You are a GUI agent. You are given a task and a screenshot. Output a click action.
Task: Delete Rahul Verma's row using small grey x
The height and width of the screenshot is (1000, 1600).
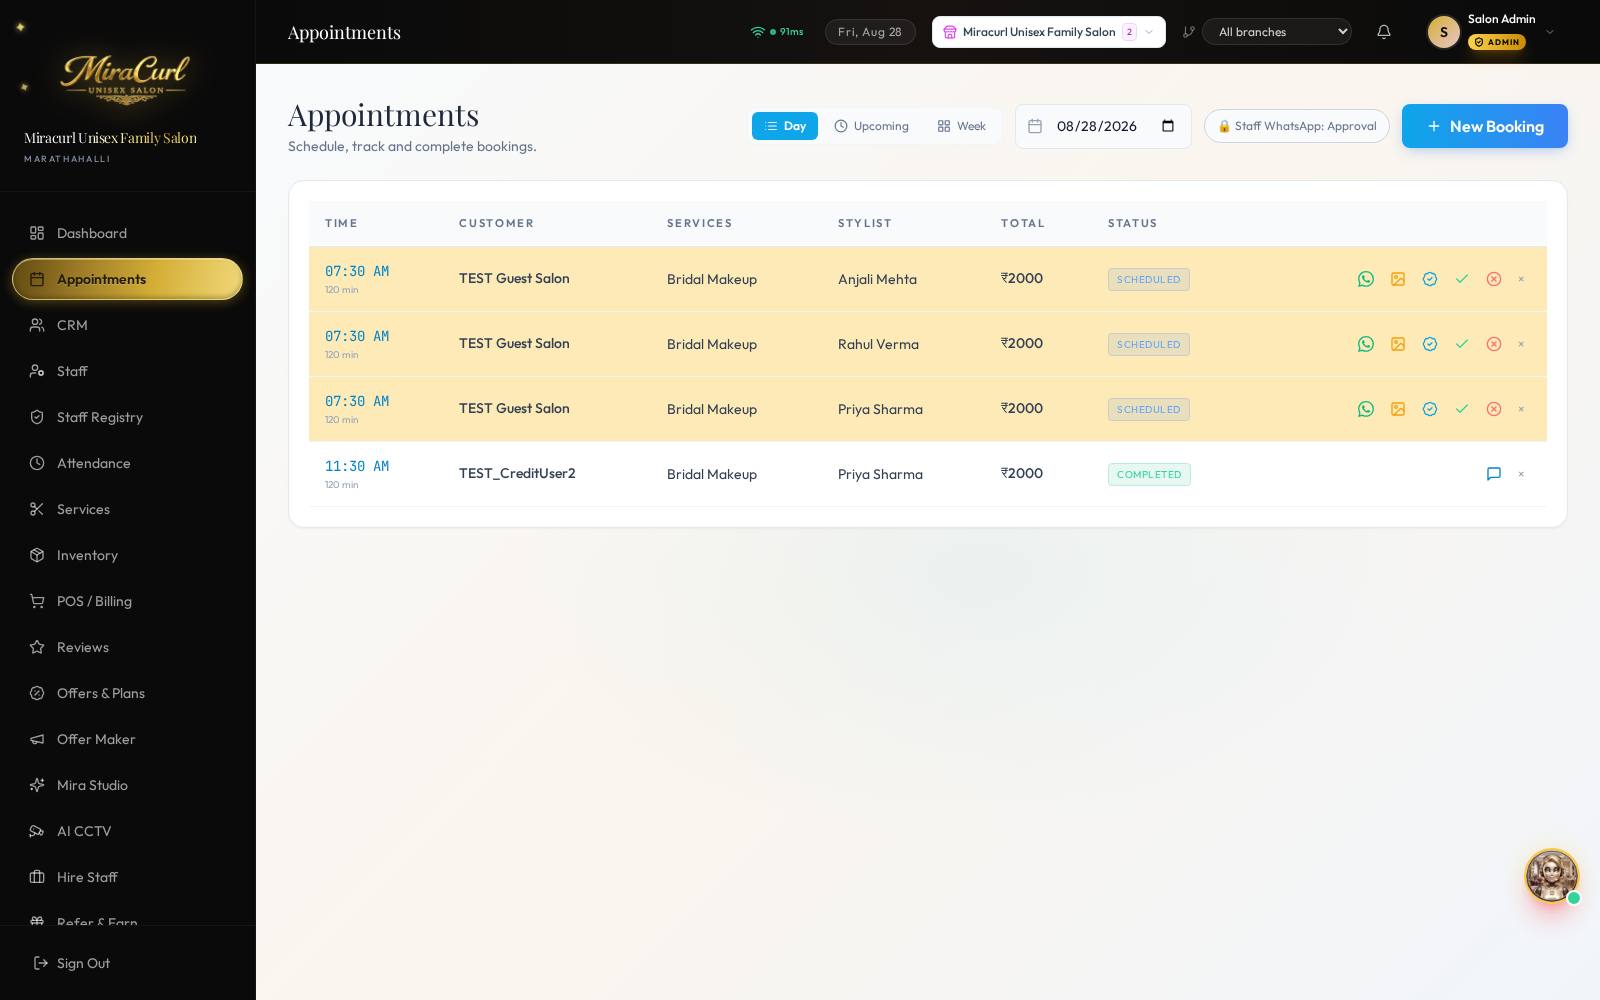(x=1521, y=344)
